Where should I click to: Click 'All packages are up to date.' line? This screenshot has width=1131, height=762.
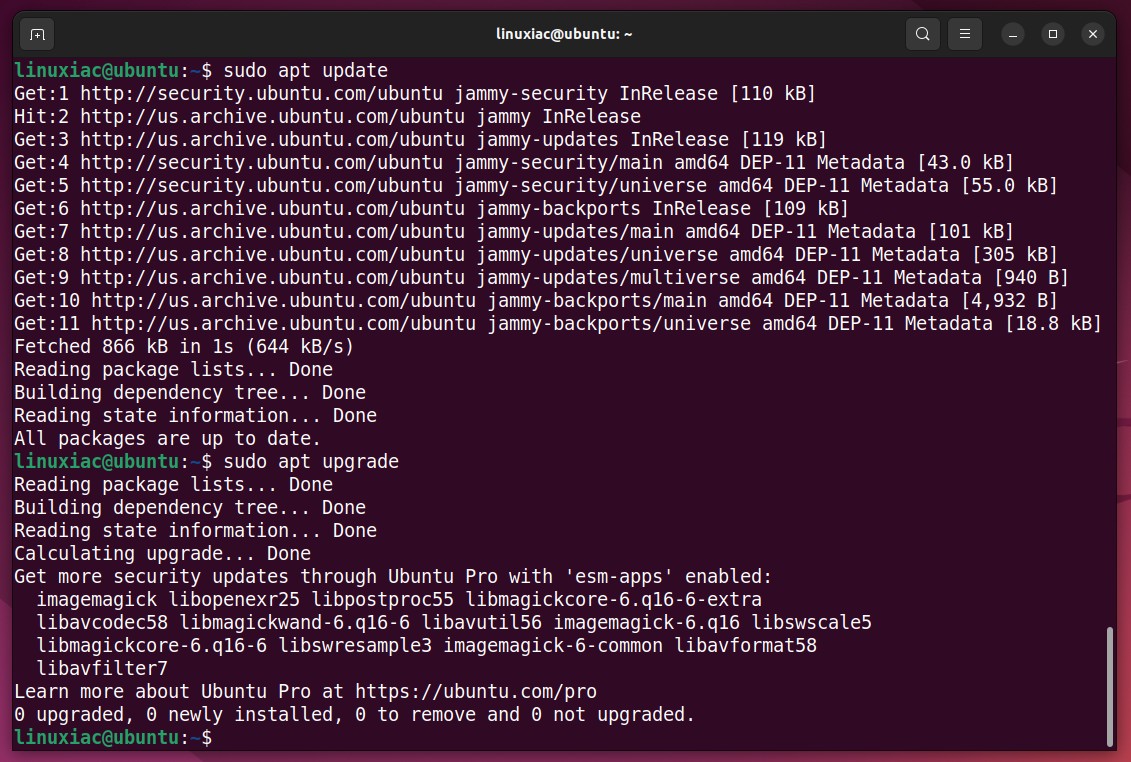(167, 439)
